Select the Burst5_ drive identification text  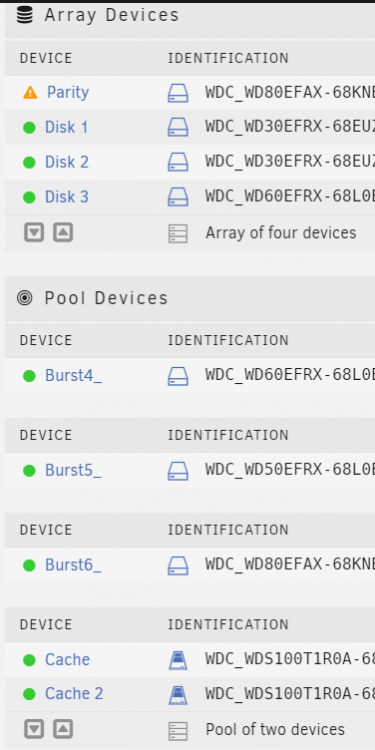coord(290,470)
